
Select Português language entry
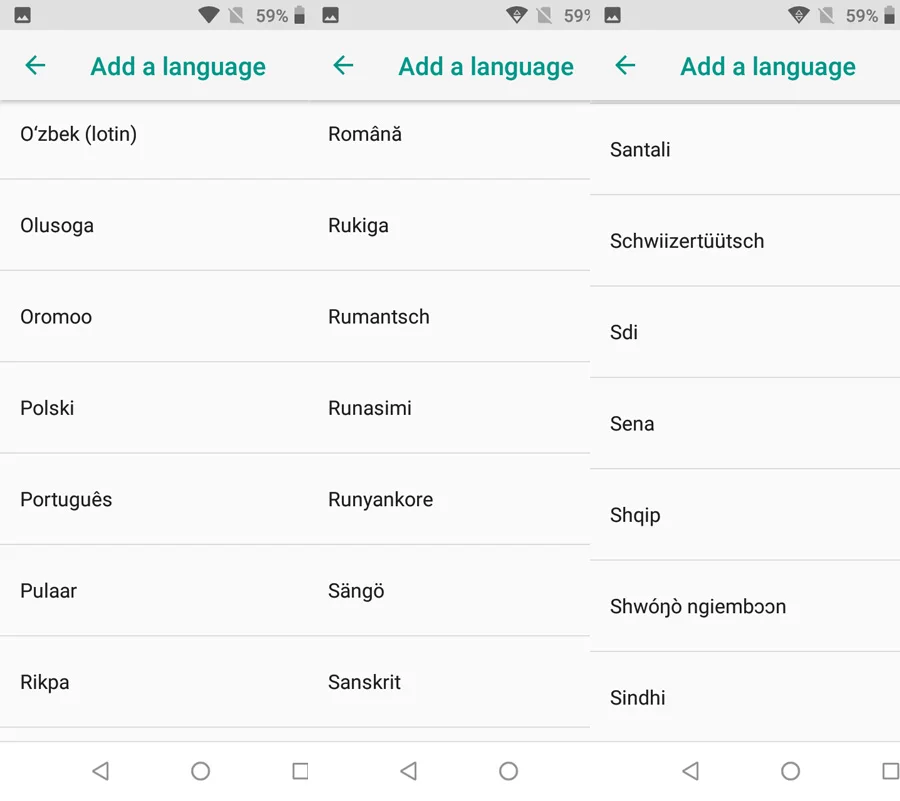point(154,499)
